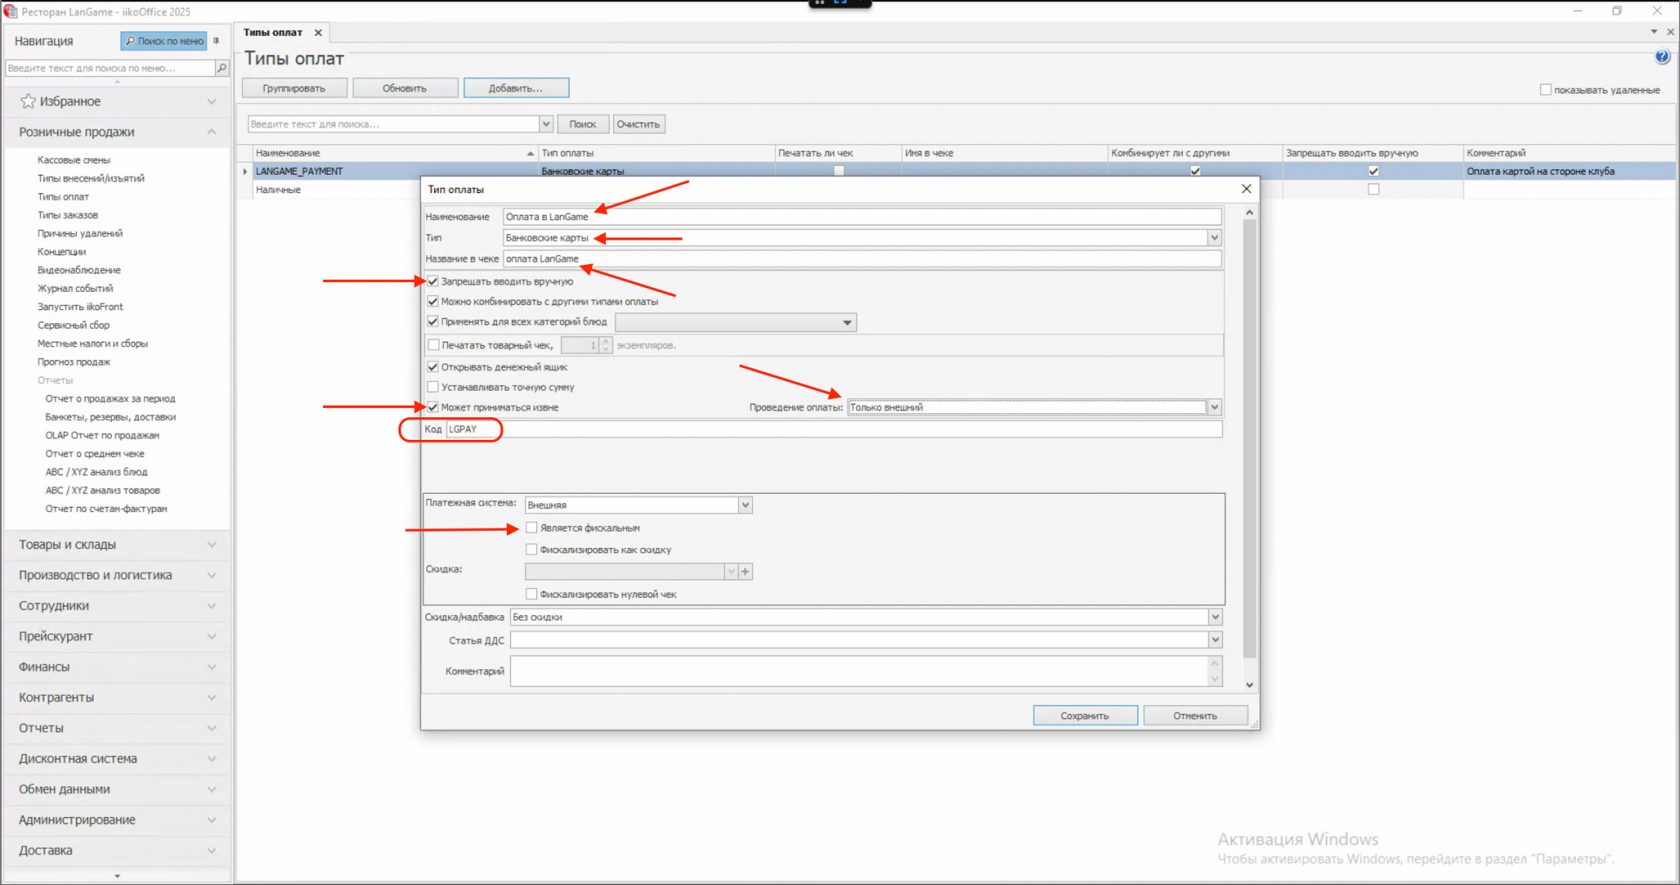
Task: Toggle Применять для всех категорий блюд checkbox
Action: pos(433,322)
